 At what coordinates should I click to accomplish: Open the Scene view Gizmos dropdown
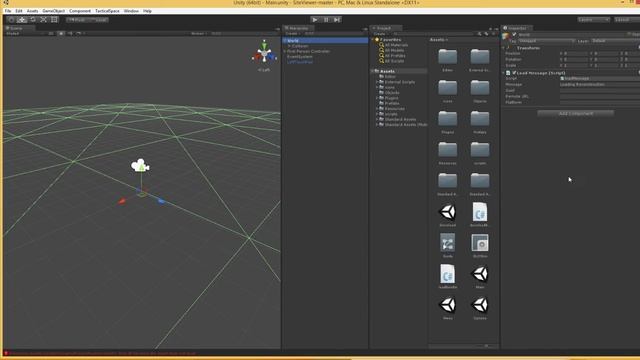(x=199, y=33)
